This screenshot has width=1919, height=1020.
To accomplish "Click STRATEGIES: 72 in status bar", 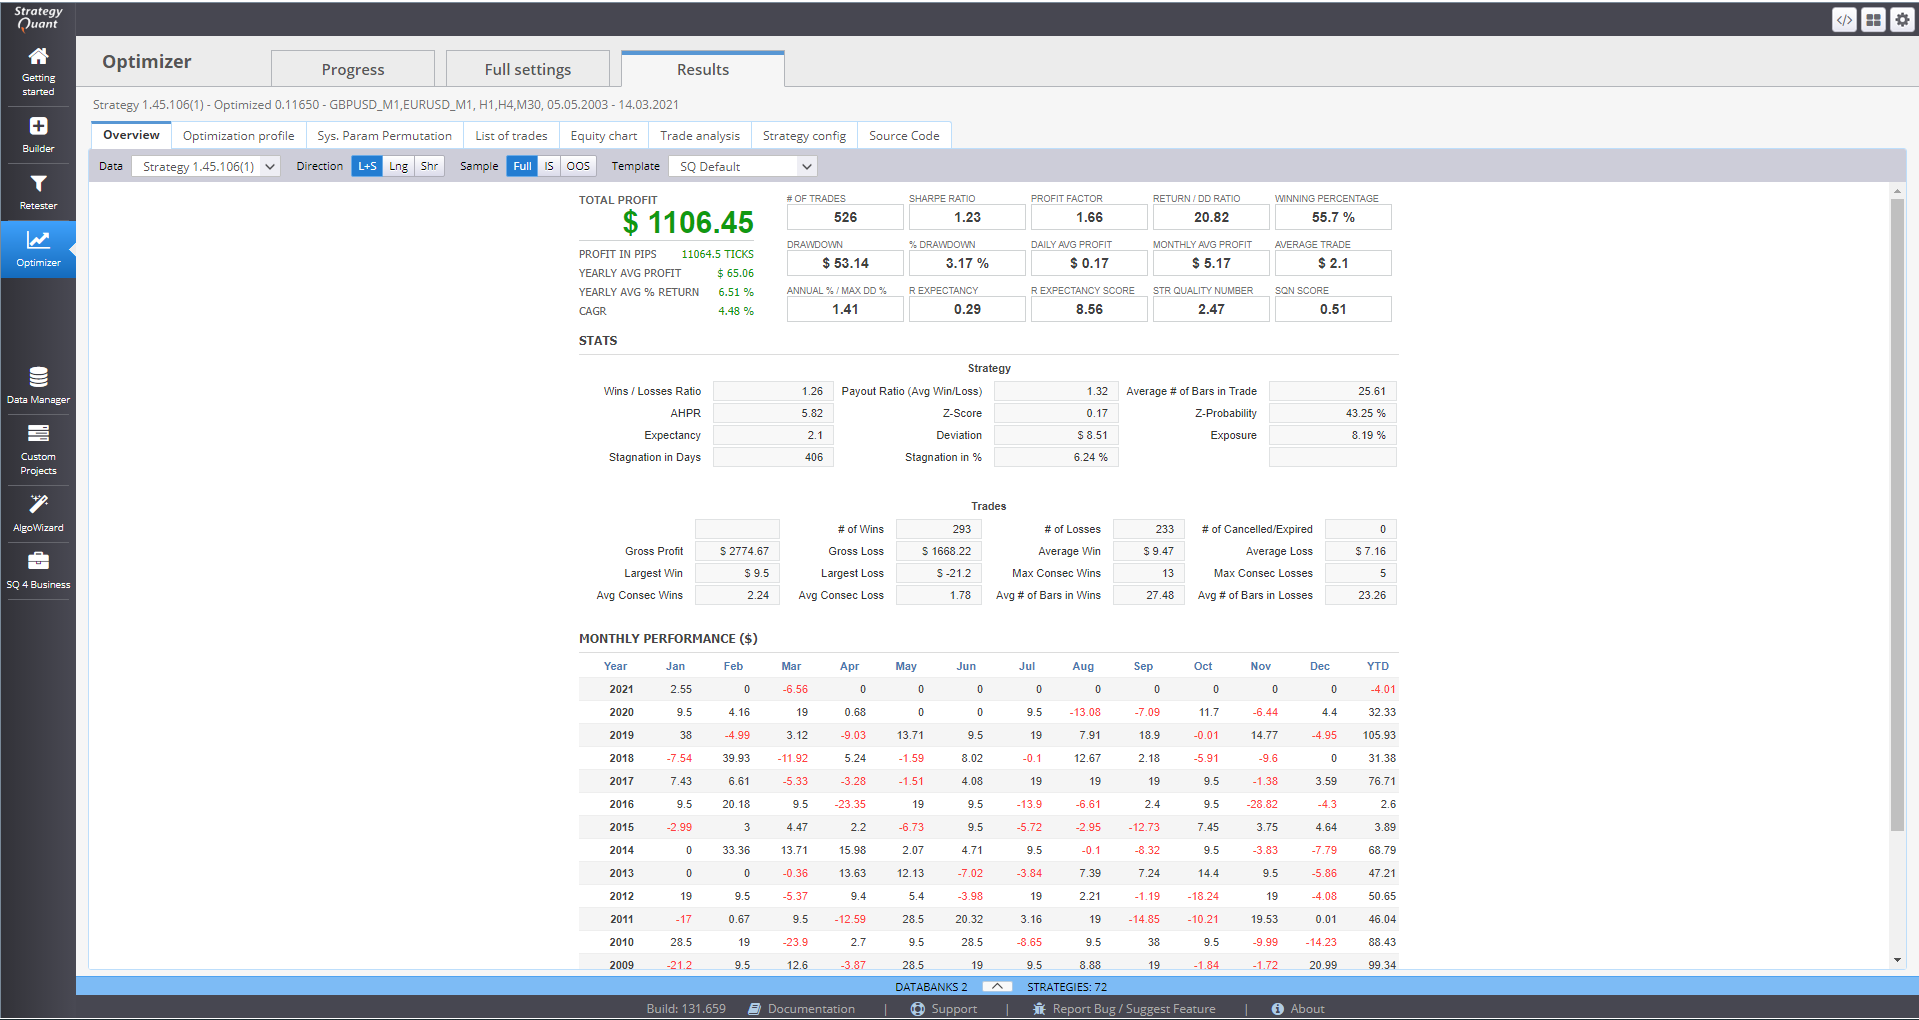I will click(x=1067, y=987).
